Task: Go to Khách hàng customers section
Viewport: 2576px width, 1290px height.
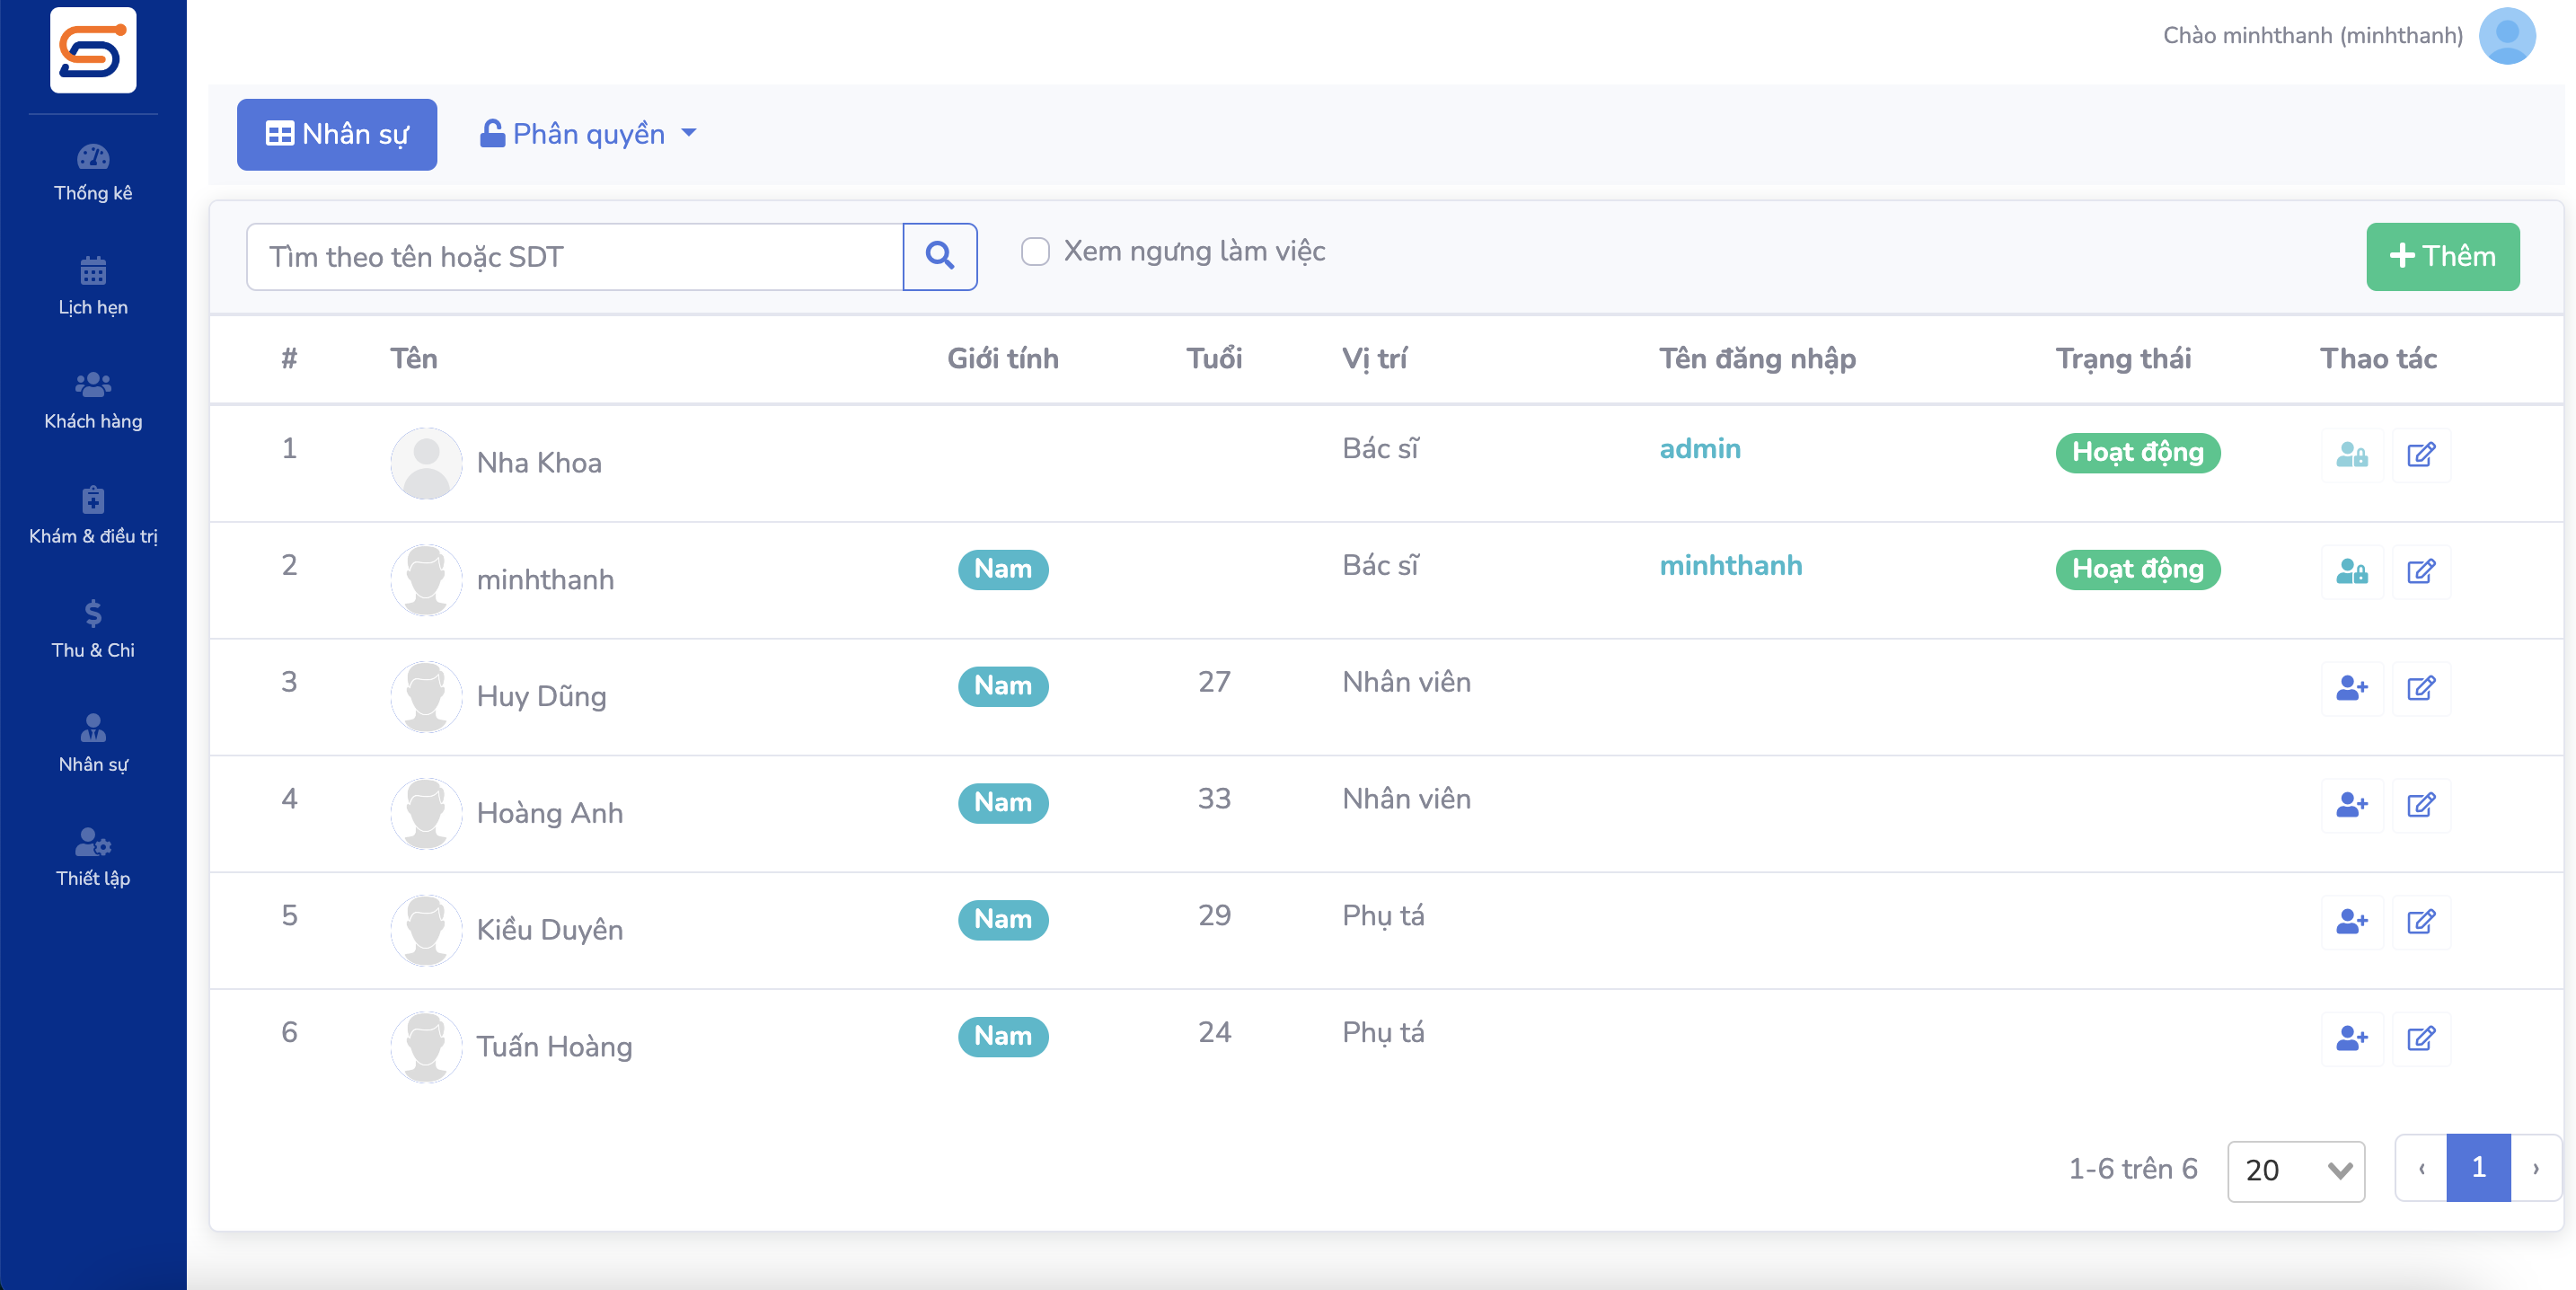Action: pyautogui.click(x=93, y=401)
